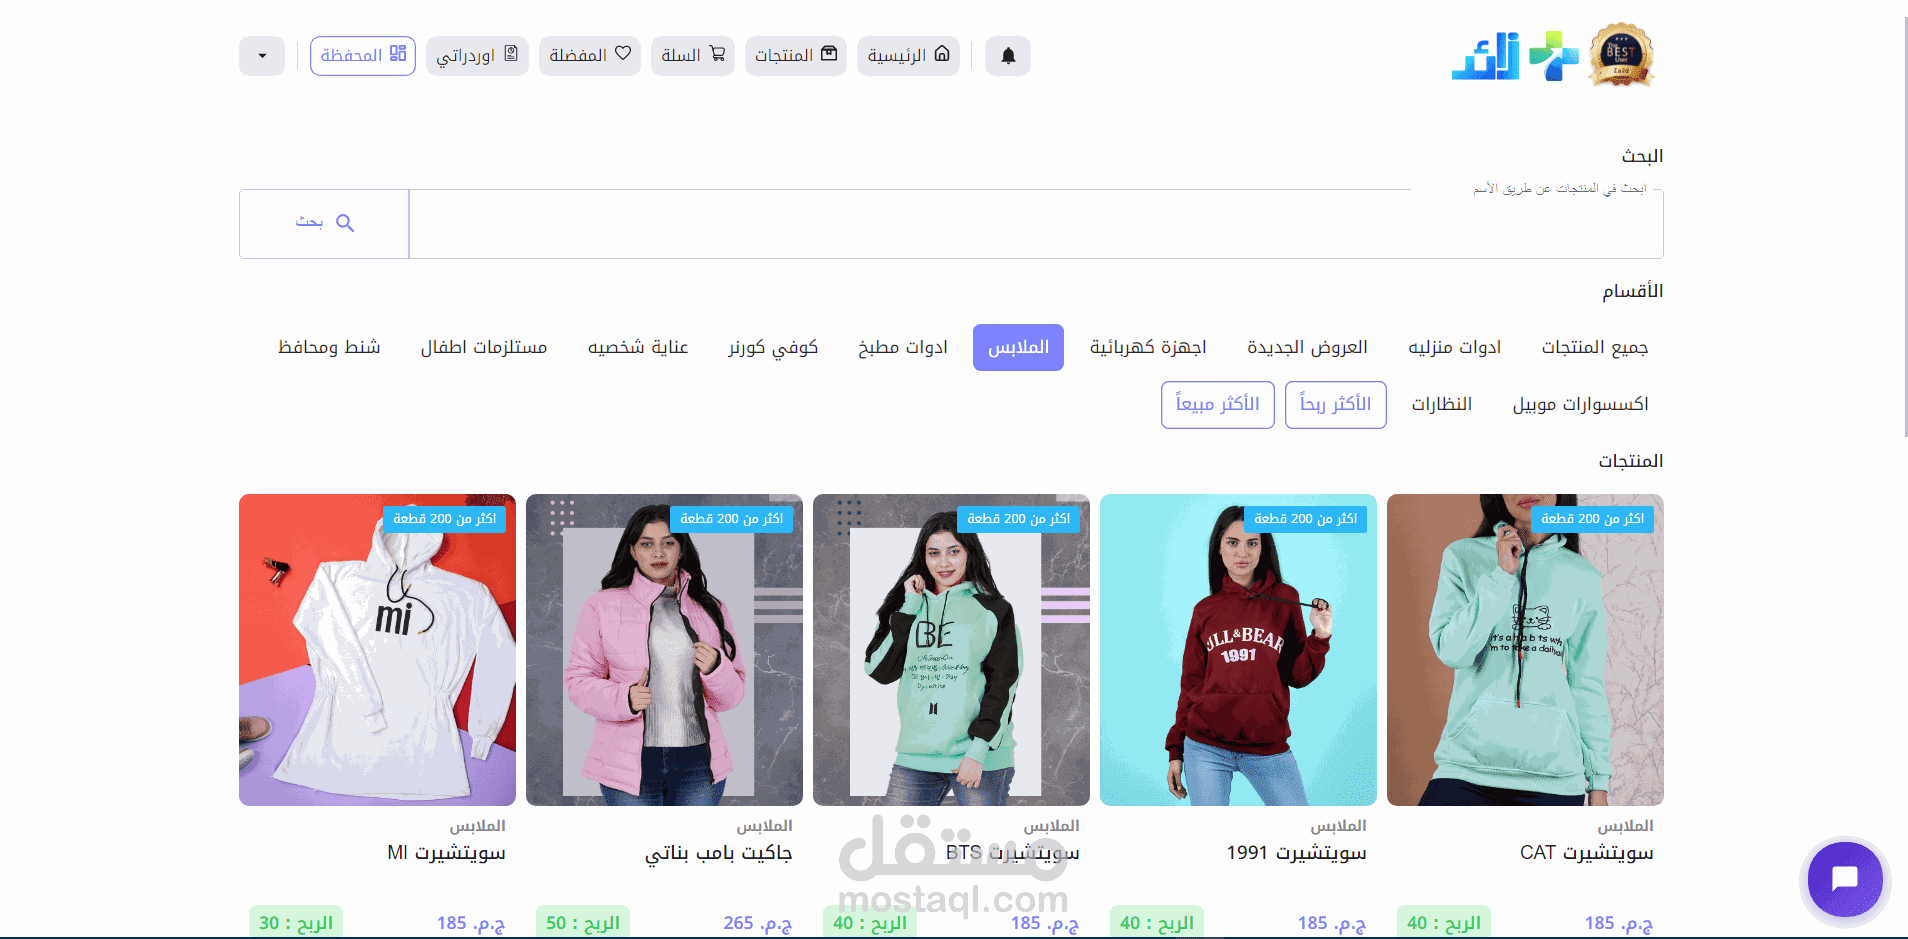
Task: Open جاكيت بامب بناتي product image
Action: [x=664, y=650]
